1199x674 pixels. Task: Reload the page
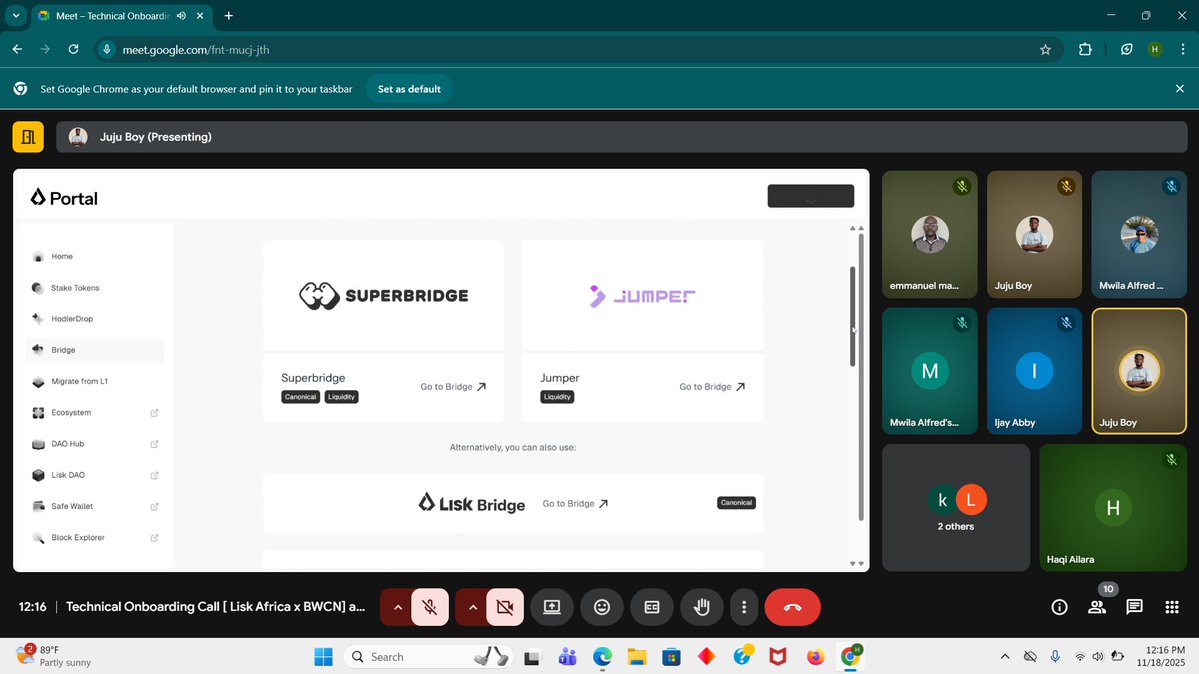tap(73, 50)
